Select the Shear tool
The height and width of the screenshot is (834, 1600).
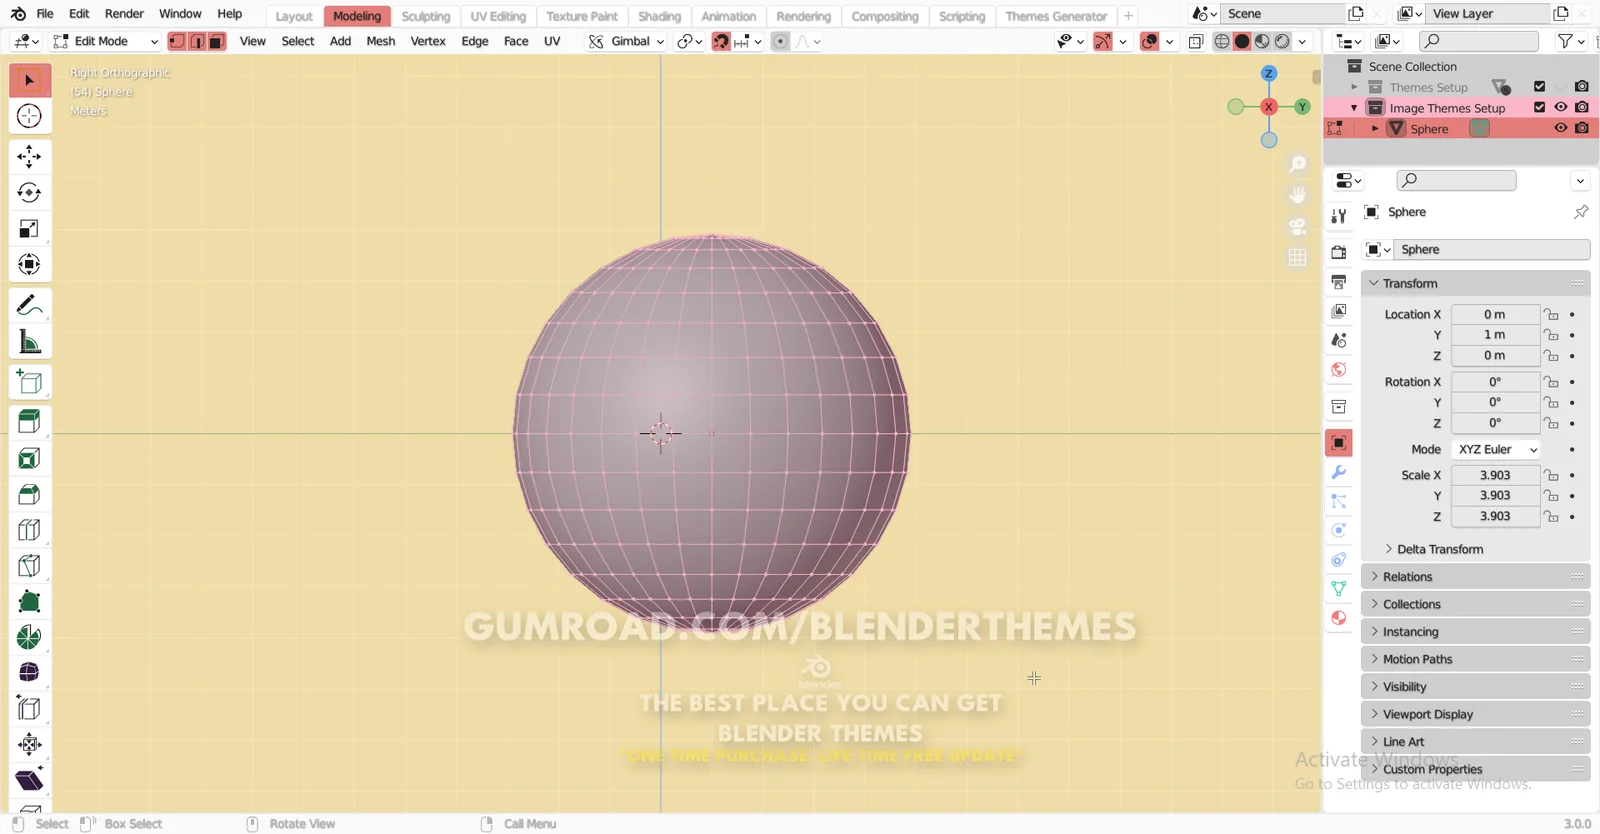pyautogui.click(x=29, y=780)
